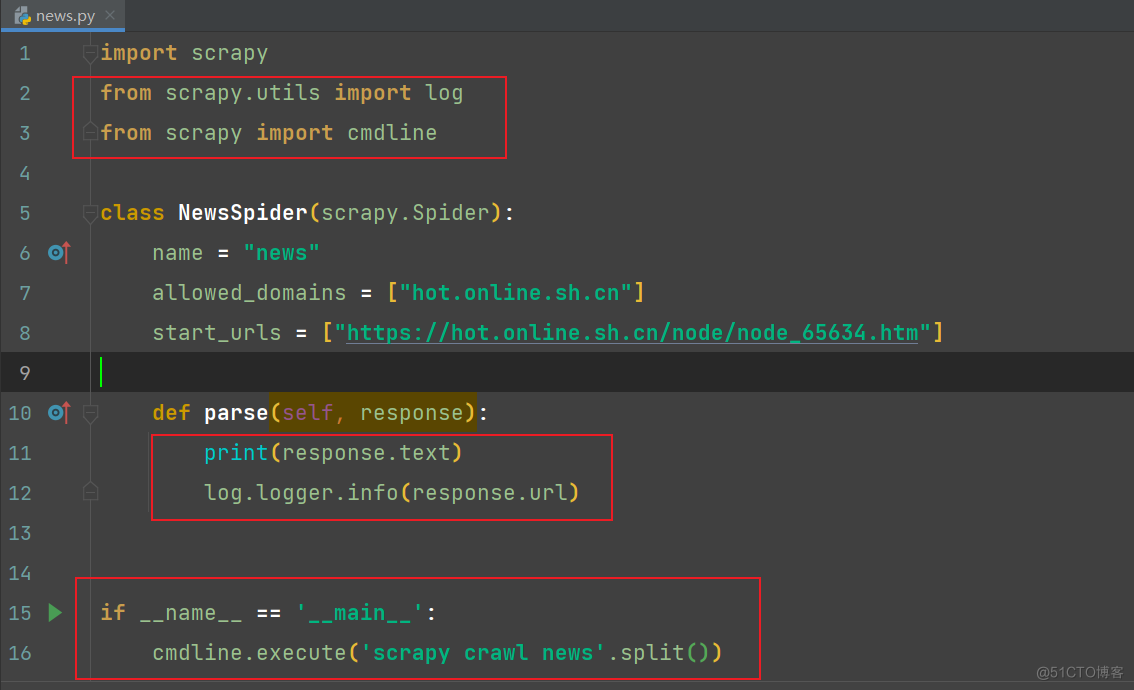
Task: Click the fold end marker on line 12
Action: [90, 492]
